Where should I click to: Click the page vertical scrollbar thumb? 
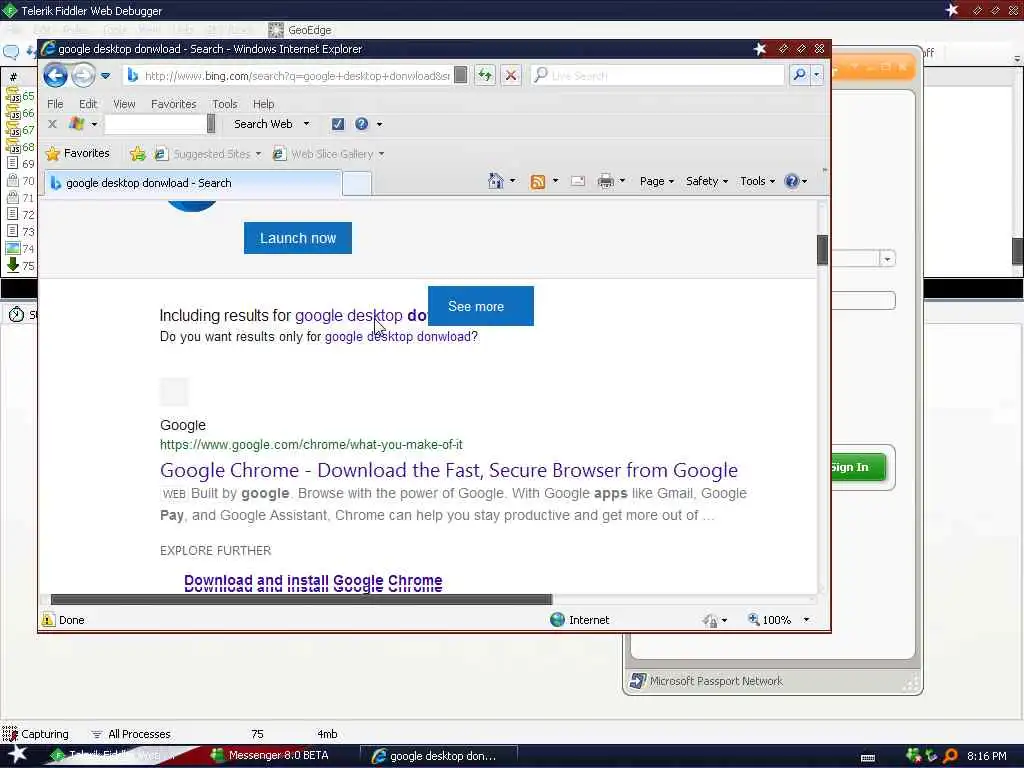822,249
